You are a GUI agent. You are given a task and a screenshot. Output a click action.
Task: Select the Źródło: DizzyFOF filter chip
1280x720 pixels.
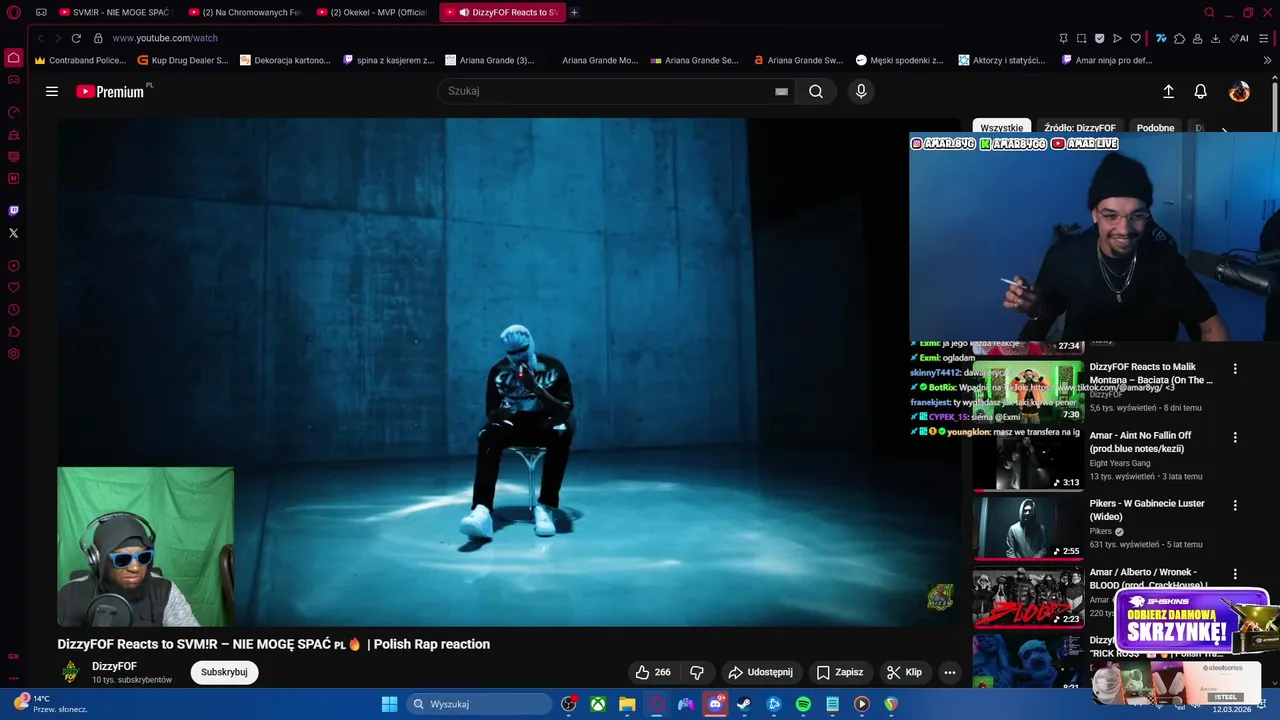(x=1080, y=128)
